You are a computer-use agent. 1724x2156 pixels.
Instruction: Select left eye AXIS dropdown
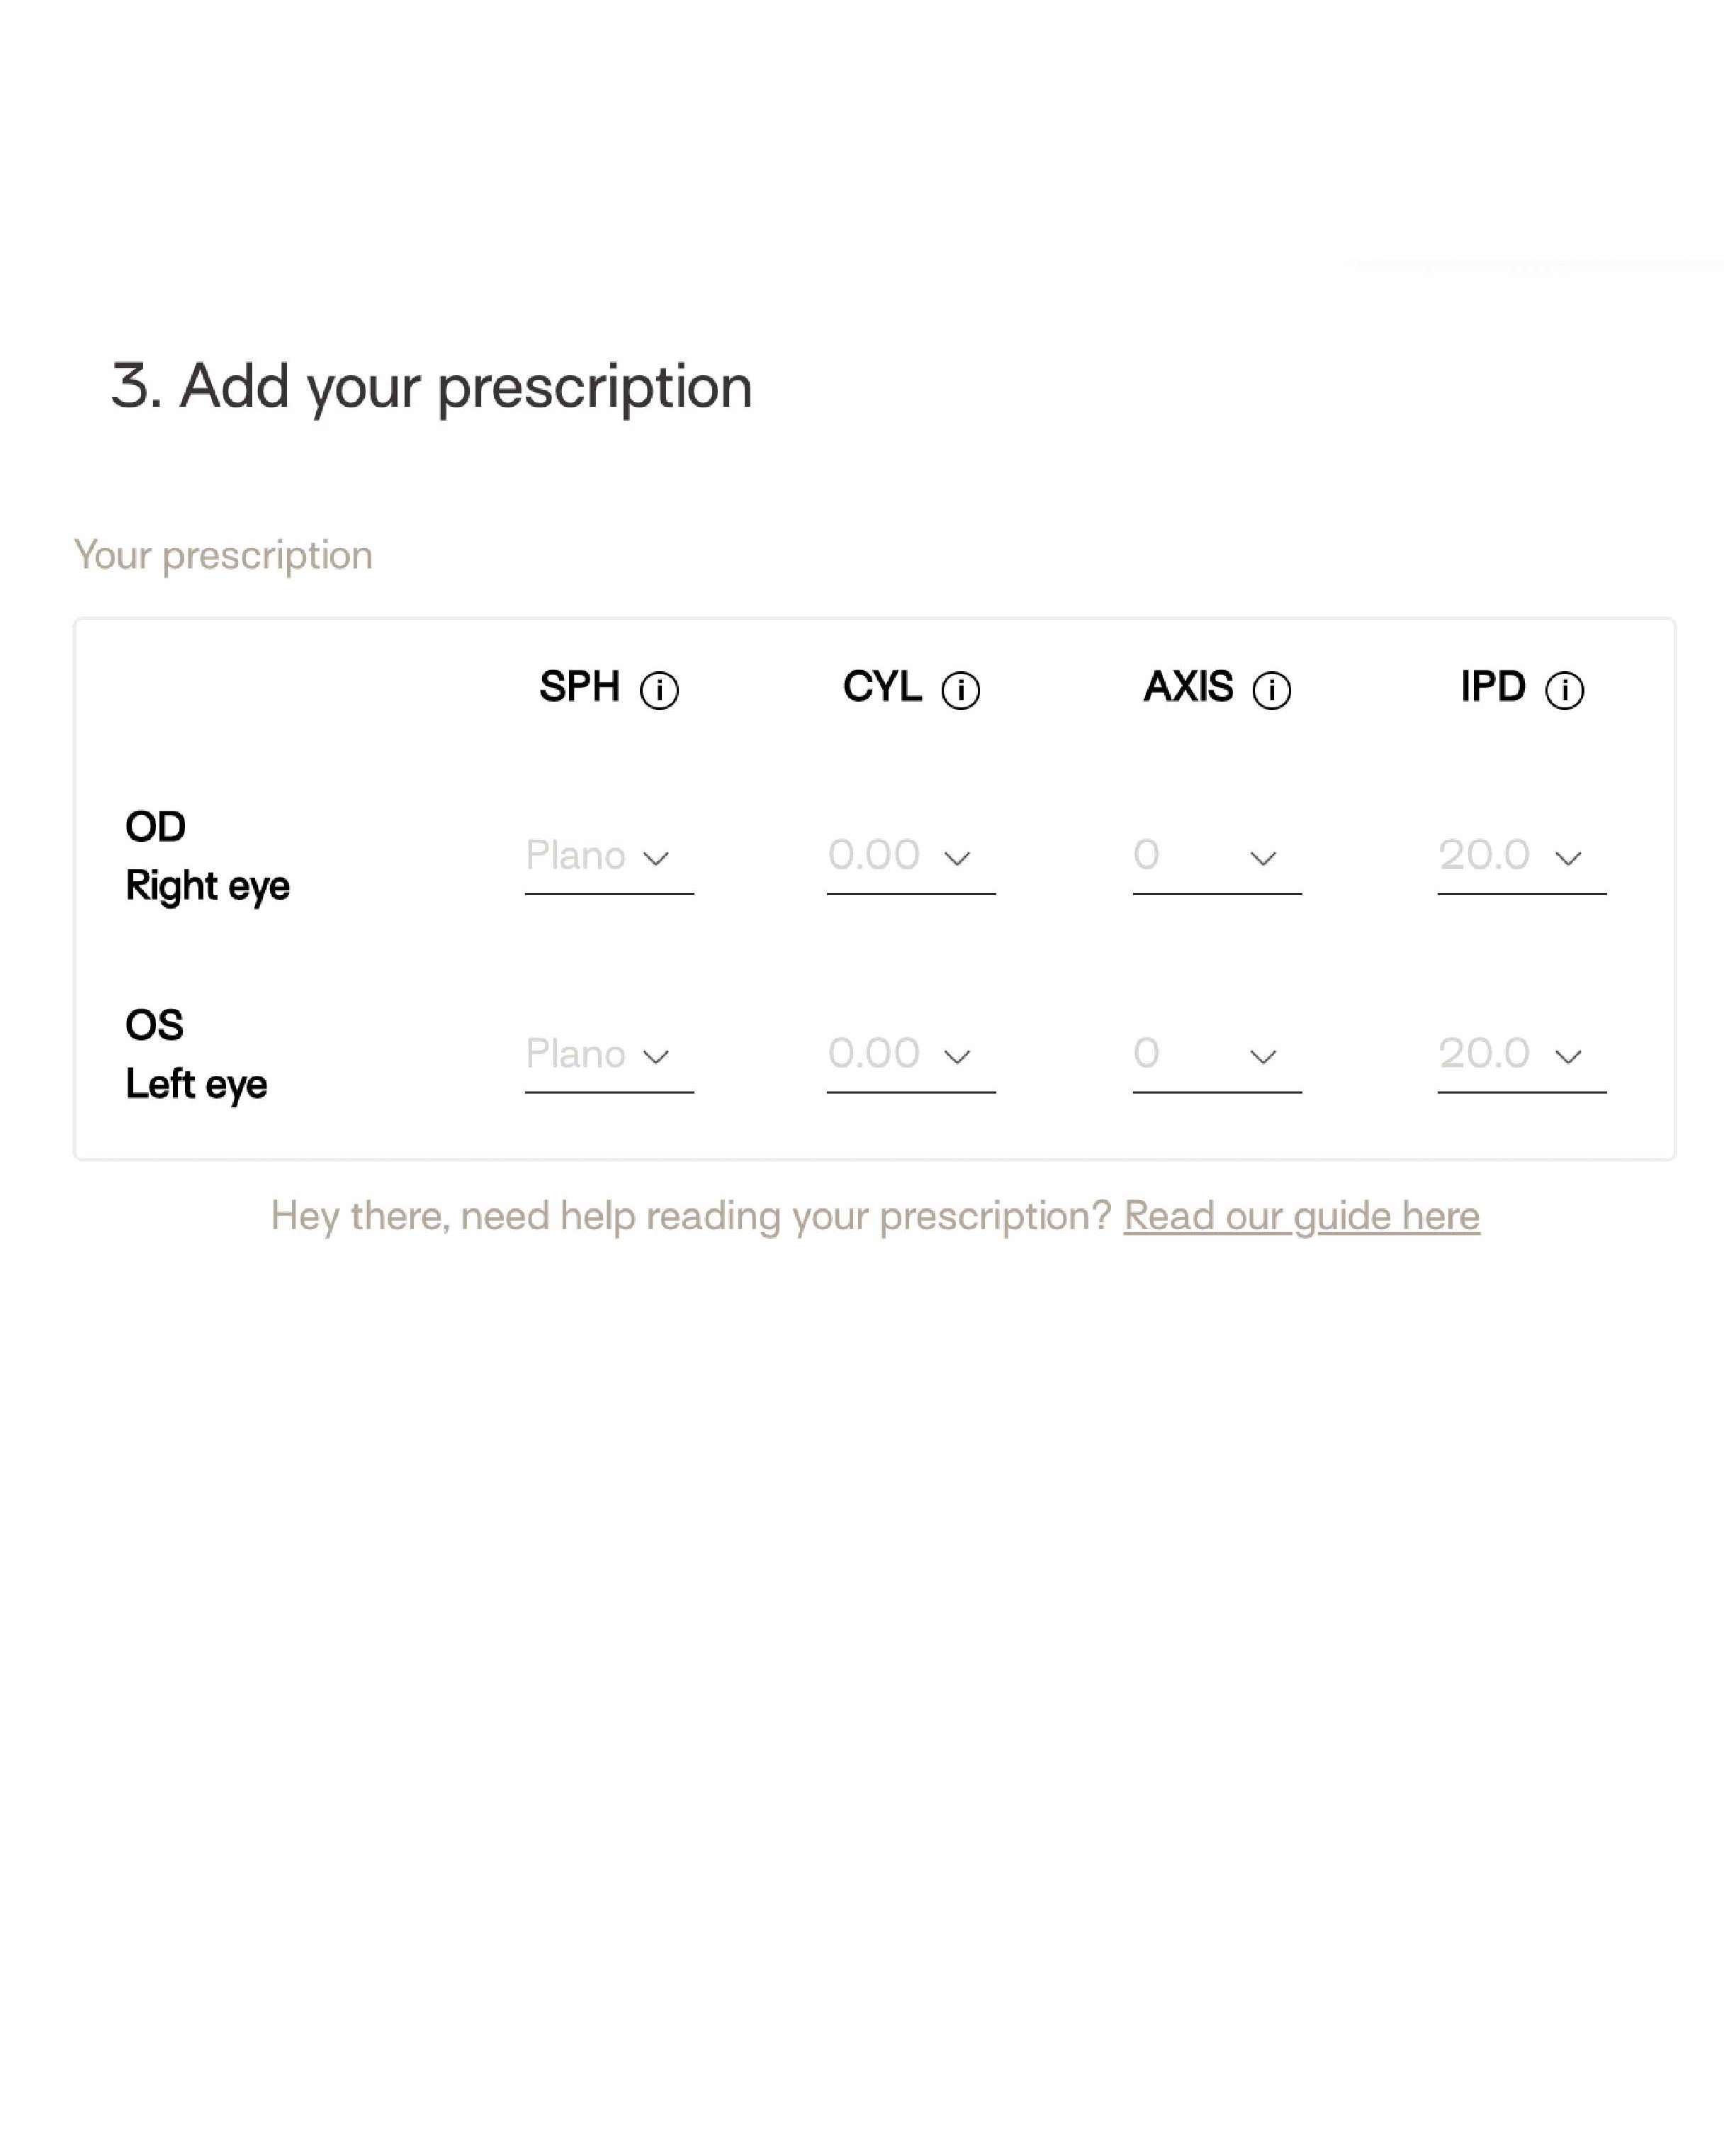click(1217, 1055)
